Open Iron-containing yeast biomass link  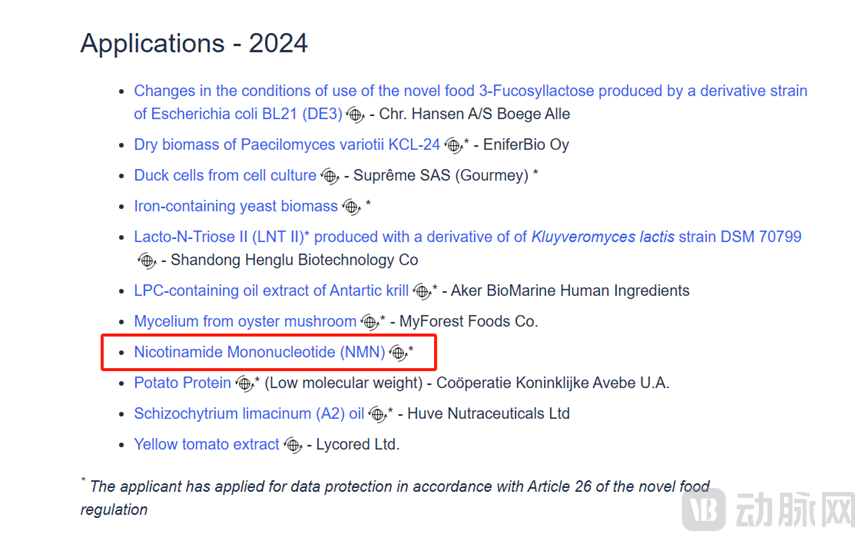tap(236, 206)
